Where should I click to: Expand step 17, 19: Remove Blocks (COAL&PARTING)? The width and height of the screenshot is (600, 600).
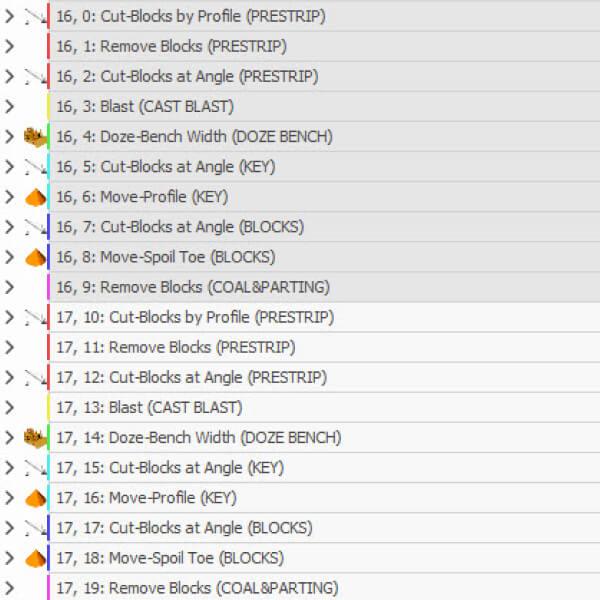pyautogui.click(x=9, y=588)
